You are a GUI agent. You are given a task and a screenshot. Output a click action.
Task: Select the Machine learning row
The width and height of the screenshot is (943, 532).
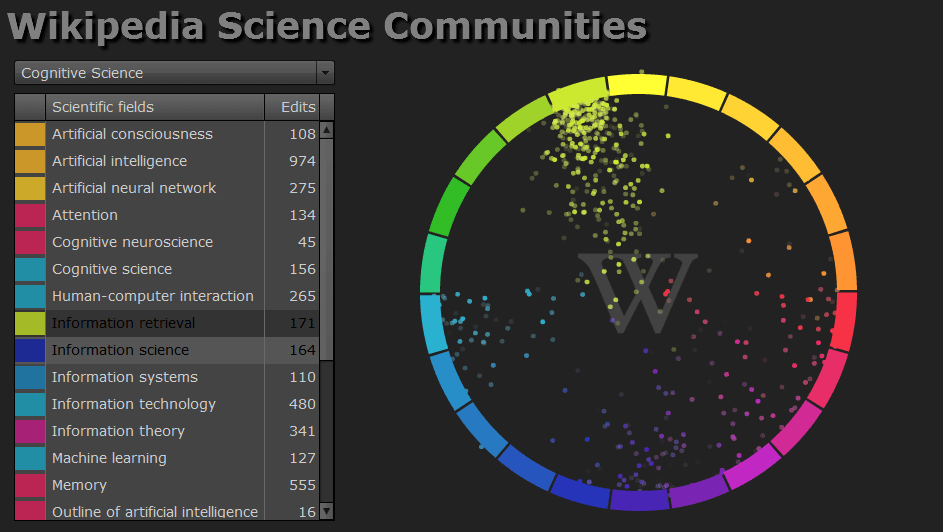pos(167,459)
